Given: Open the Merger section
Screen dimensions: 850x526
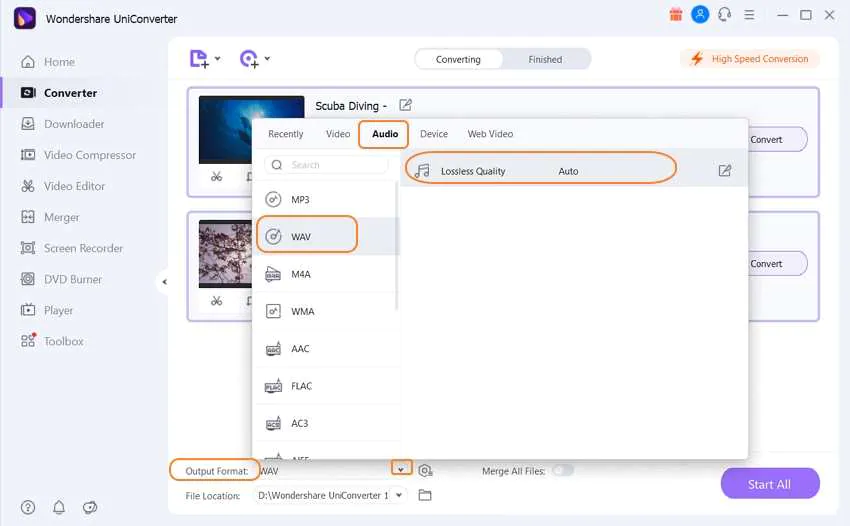Looking at the screenshot, I should (x=49, y=217).
